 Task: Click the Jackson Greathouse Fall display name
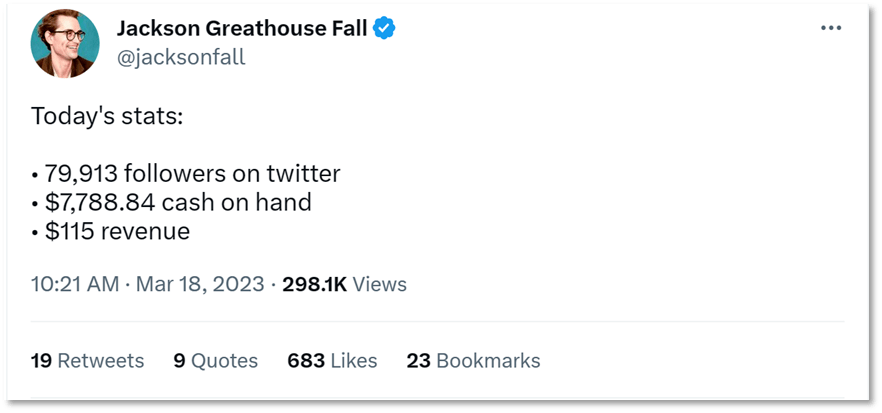[x=242, y=28]
